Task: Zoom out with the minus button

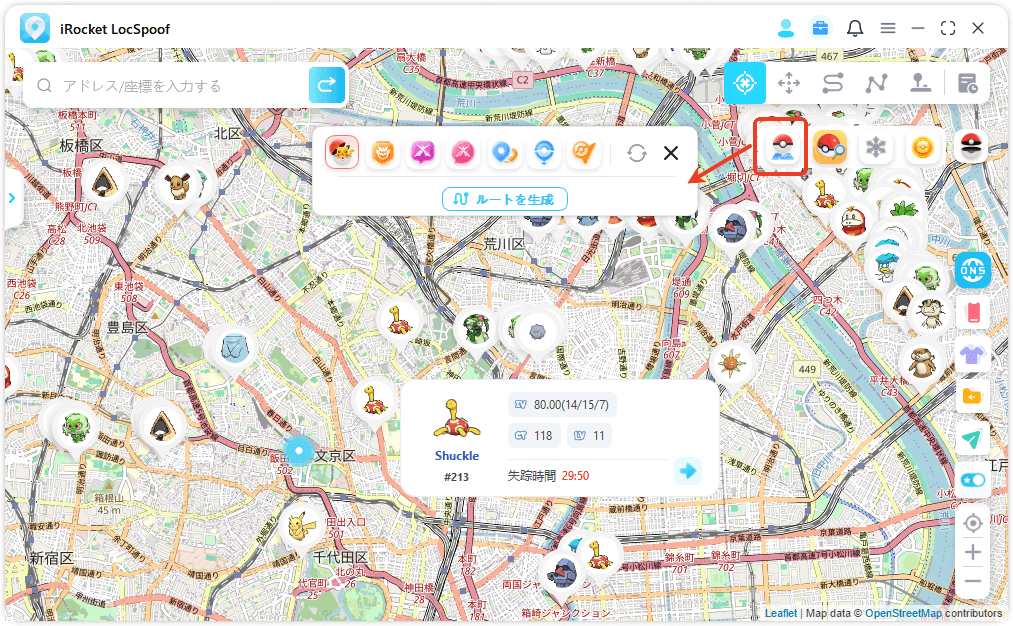Action: (972, 581)
